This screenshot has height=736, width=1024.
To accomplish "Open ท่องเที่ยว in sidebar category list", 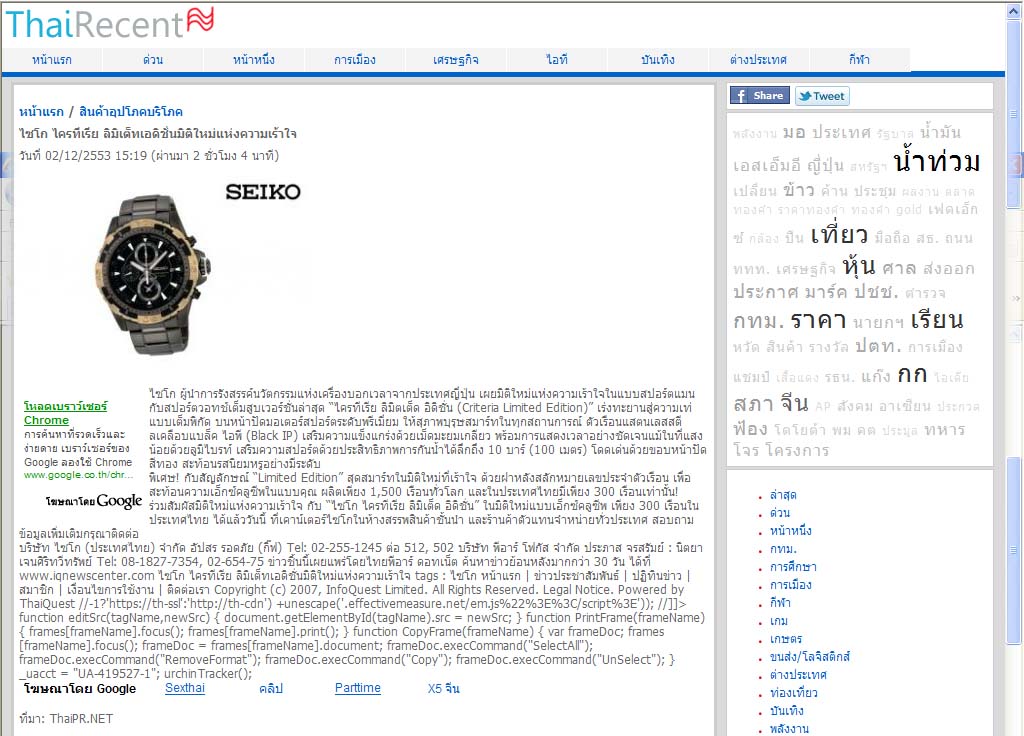I will click(x=793, y=693).
